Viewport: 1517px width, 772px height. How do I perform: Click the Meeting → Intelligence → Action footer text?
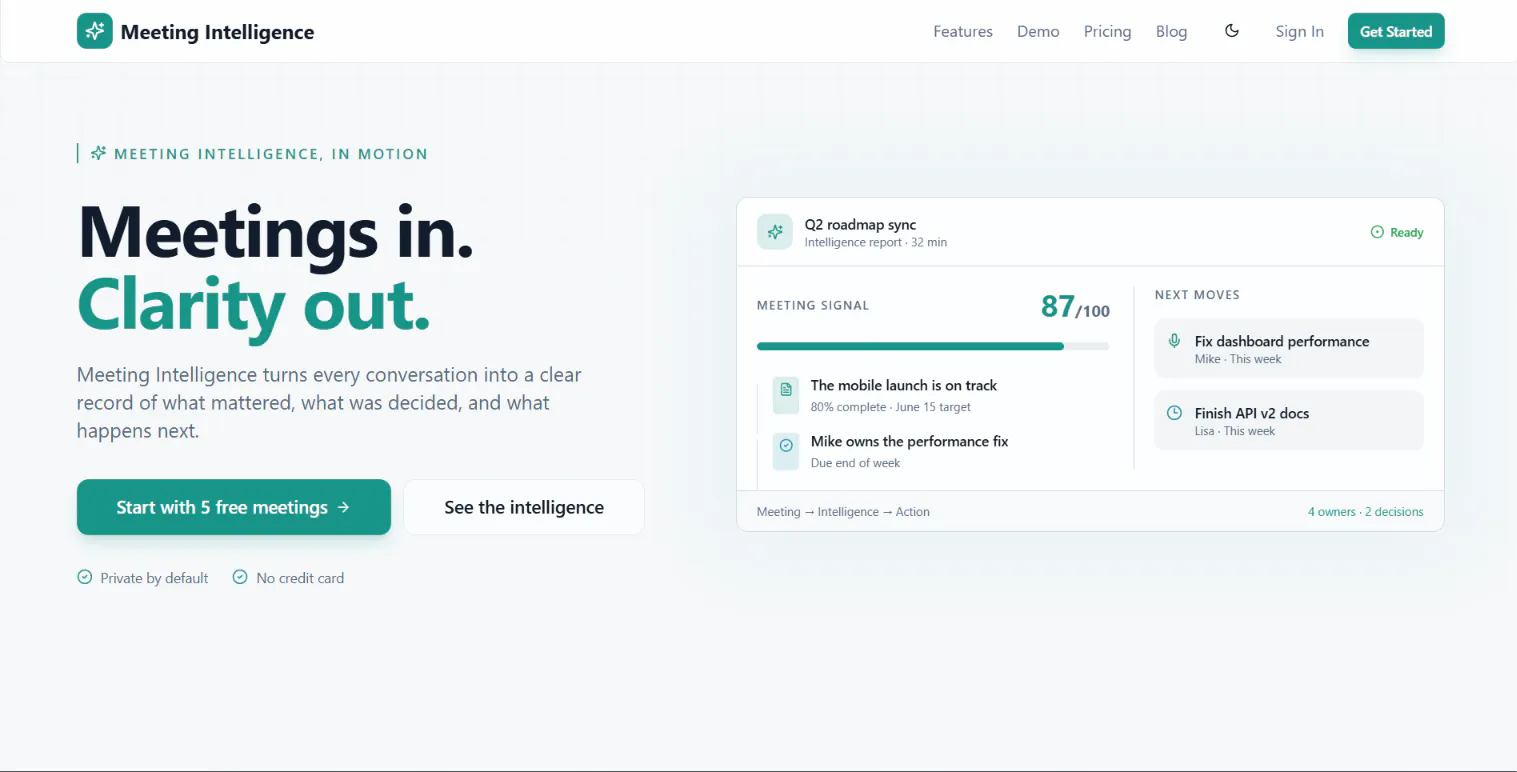(843, 511)
